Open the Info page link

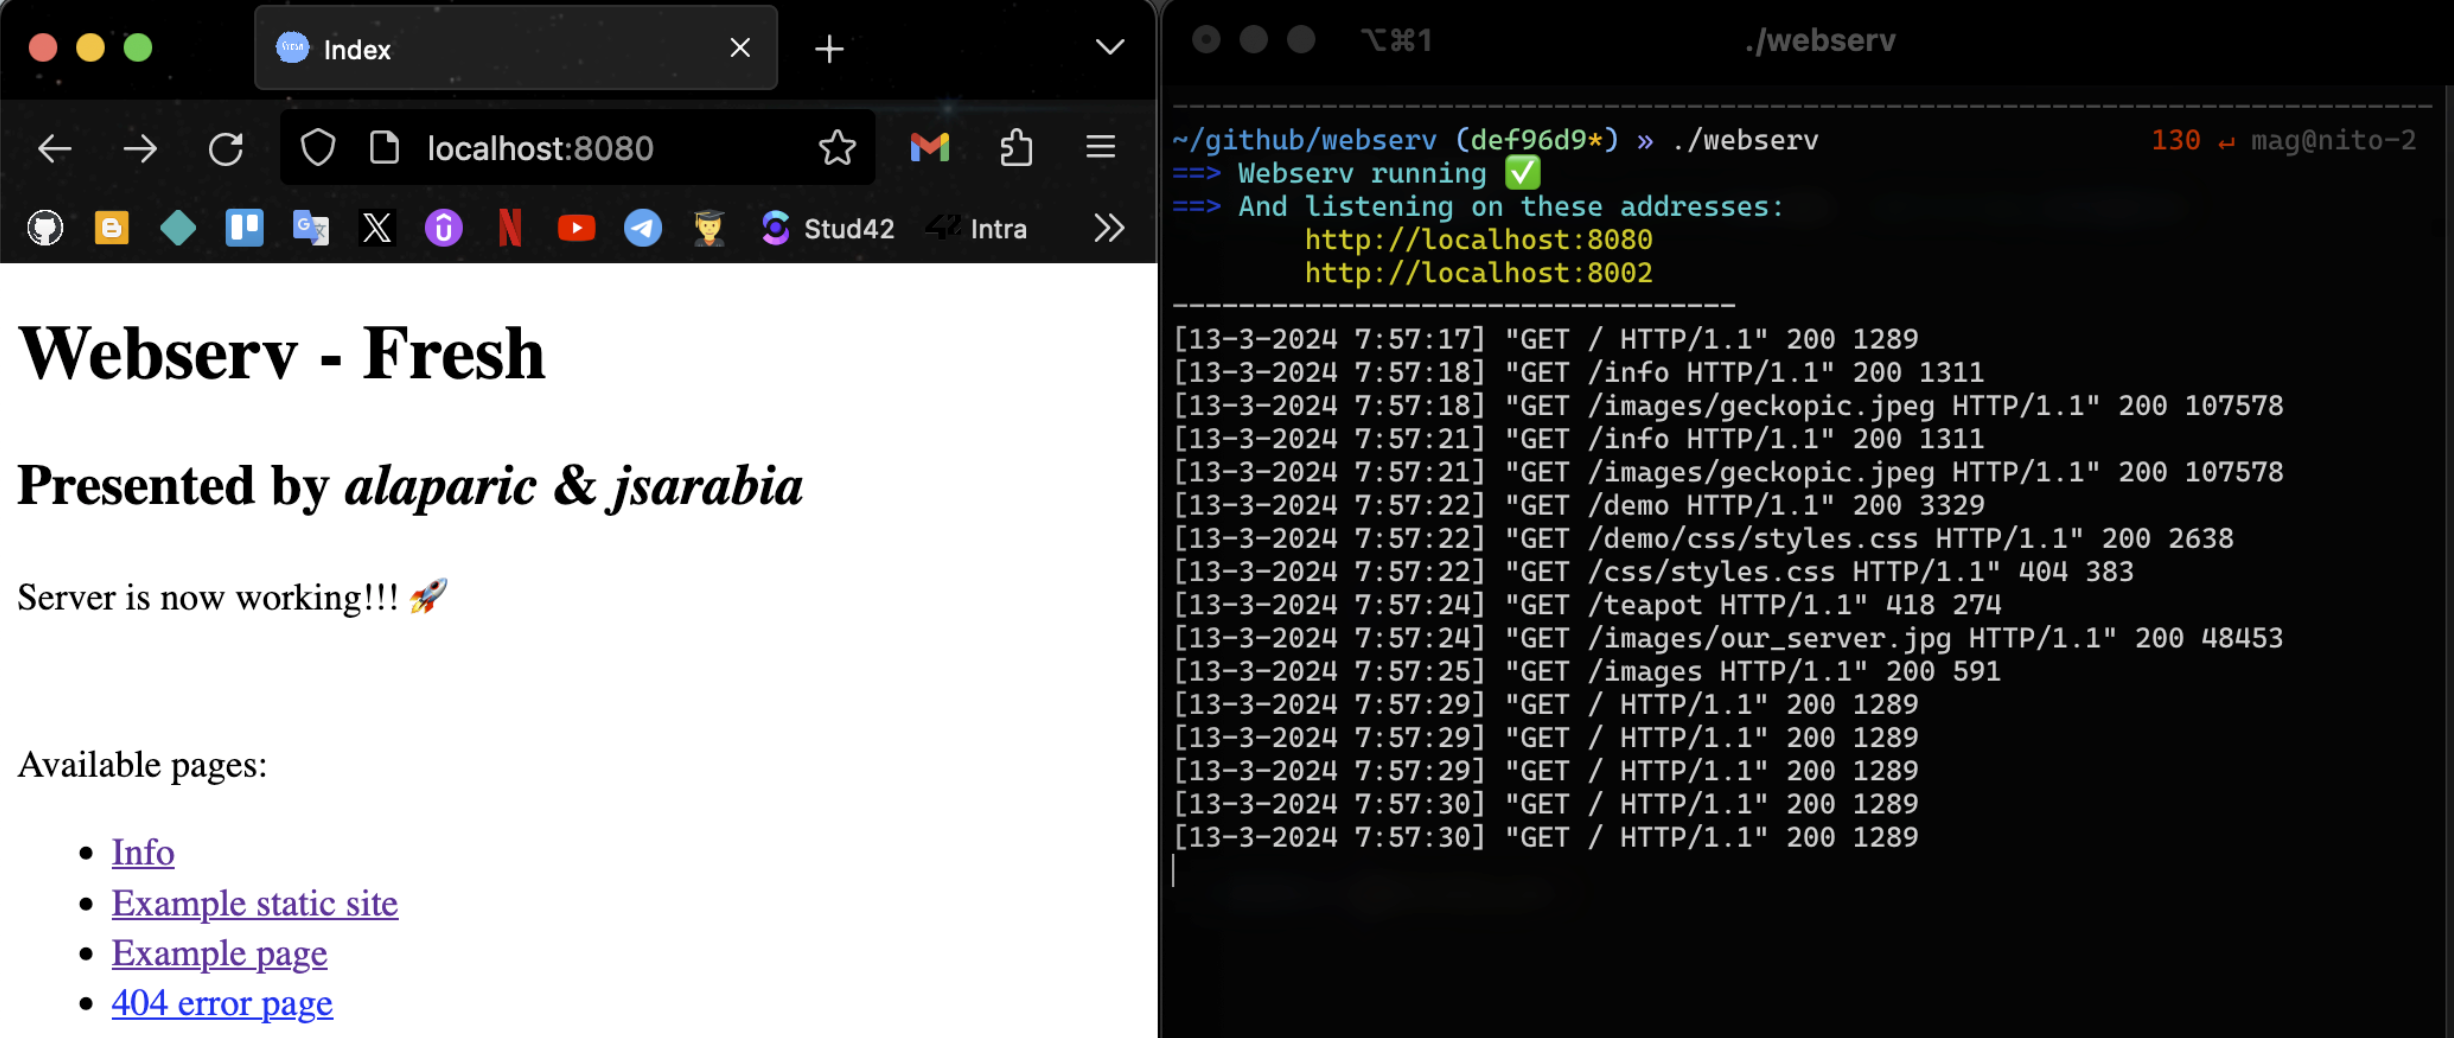[143, 852]
